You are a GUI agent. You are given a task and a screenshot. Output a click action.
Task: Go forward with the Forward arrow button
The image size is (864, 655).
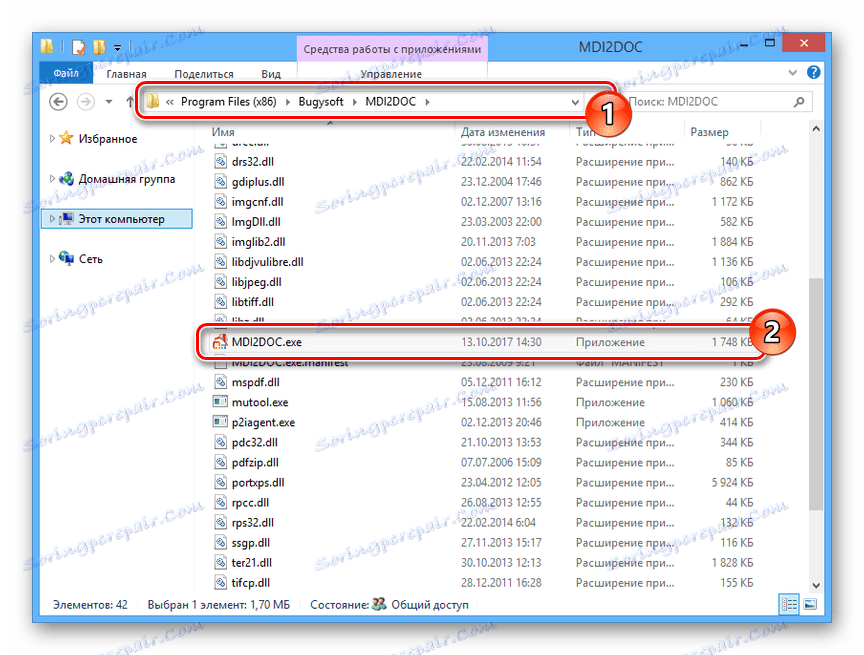point(85,102)
